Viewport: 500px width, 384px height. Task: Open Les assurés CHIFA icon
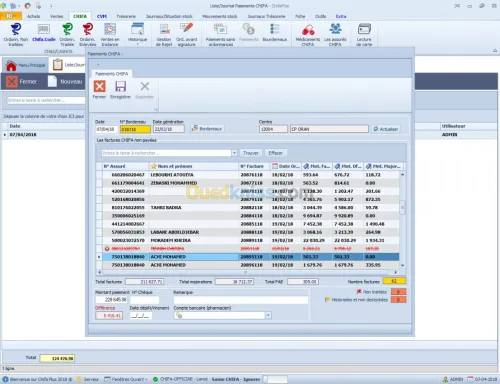[335, 29]
